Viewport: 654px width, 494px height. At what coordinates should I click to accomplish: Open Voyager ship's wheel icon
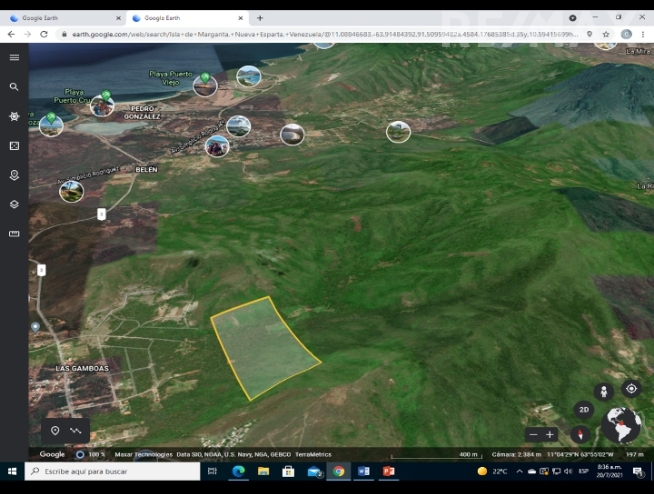[x=14, y=116]
